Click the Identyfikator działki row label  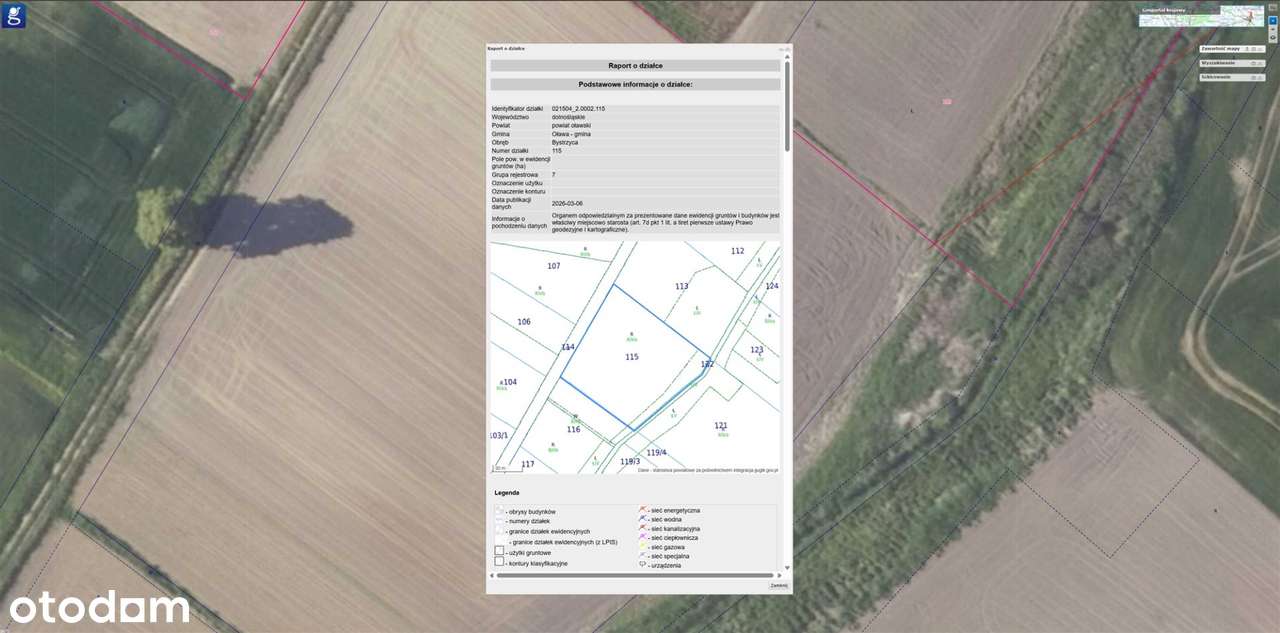517,108
